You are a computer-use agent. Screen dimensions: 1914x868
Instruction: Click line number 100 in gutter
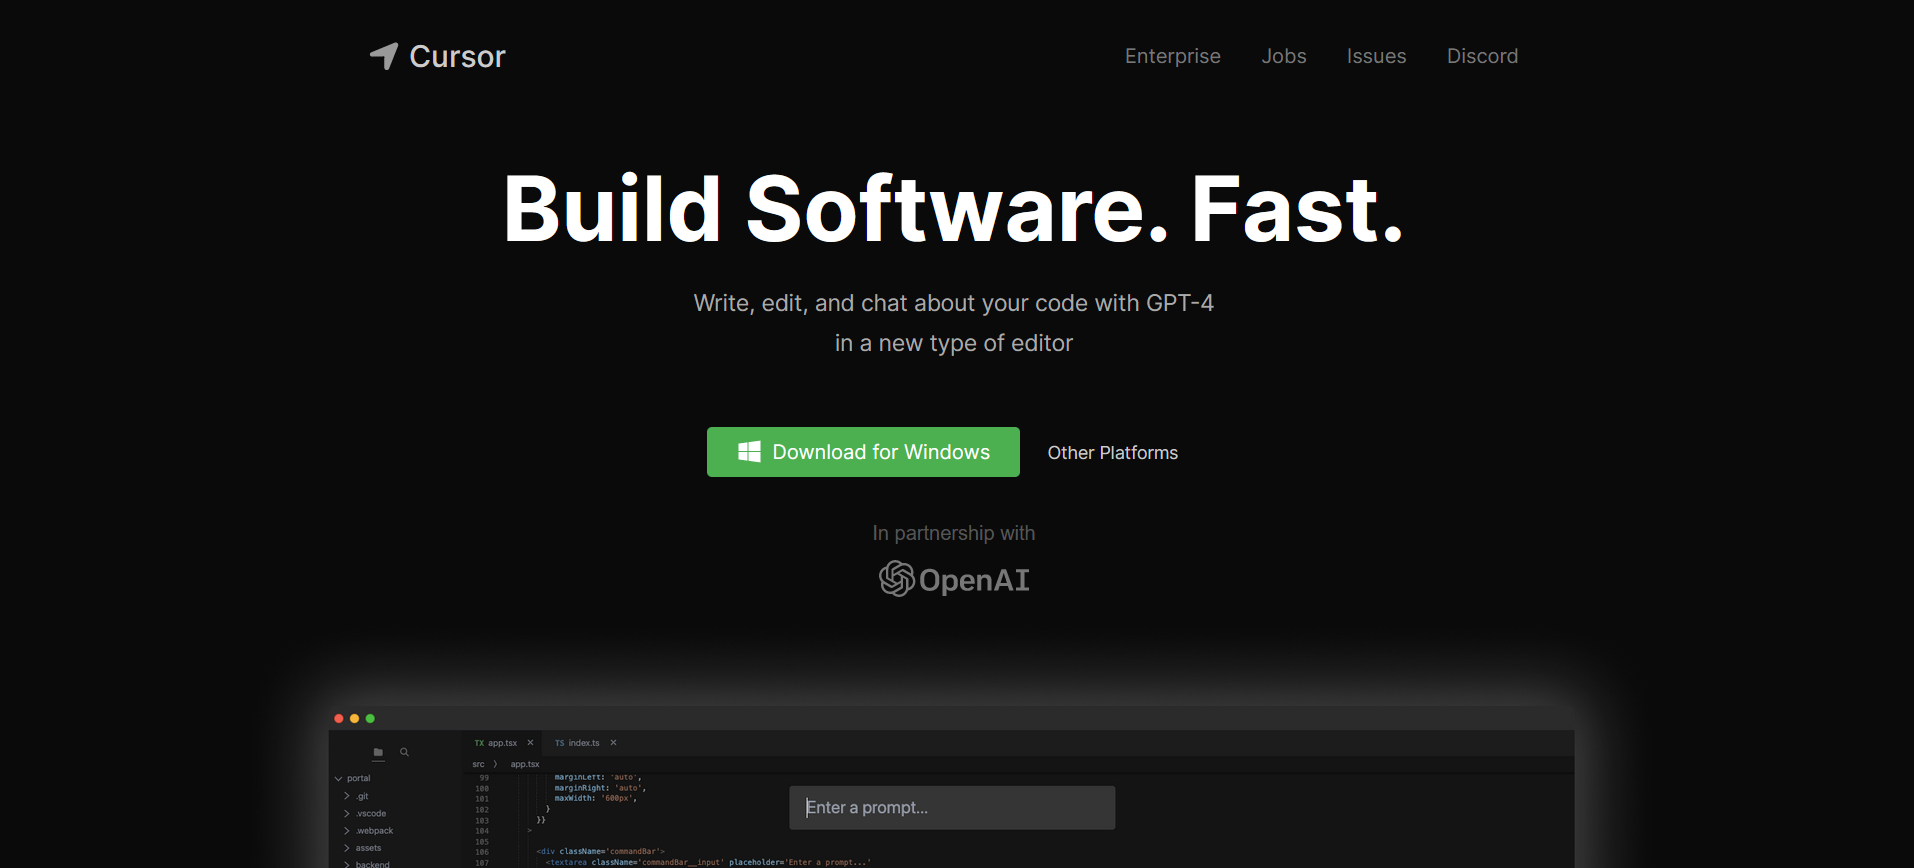coord(482,788)
